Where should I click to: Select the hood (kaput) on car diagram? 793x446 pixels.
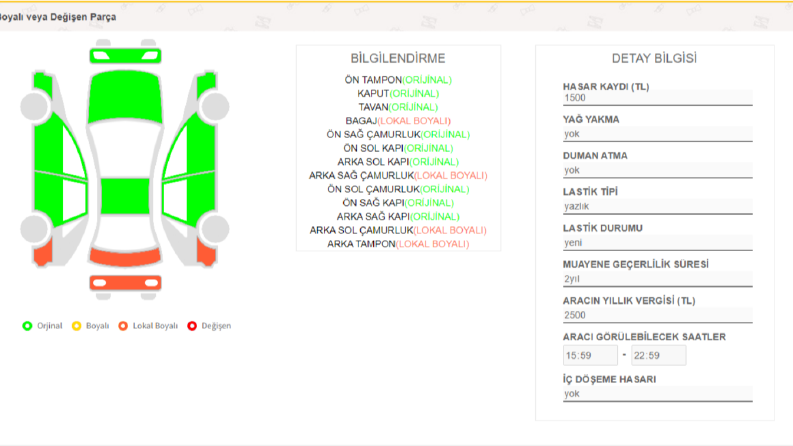125,97
